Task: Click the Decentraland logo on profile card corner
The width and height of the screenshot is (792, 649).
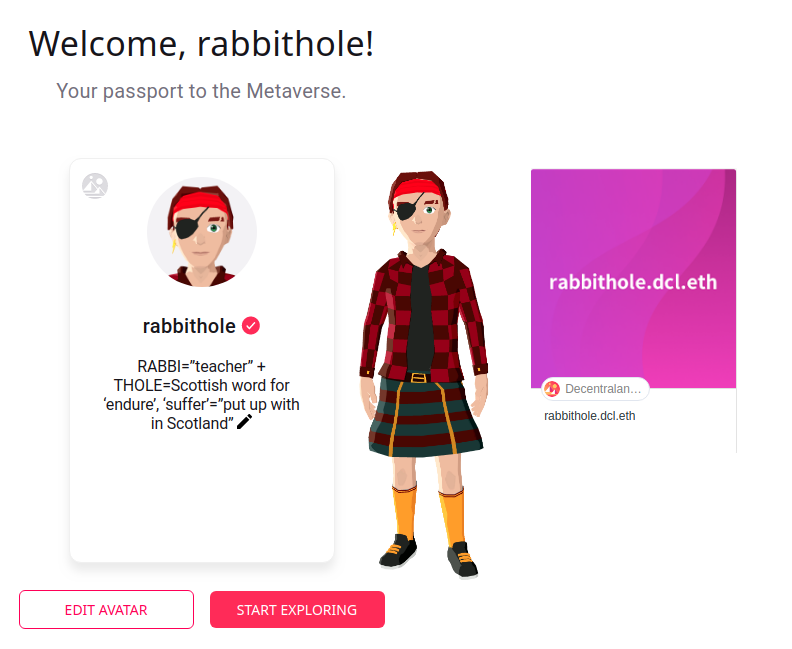Action: click(95, 185)
